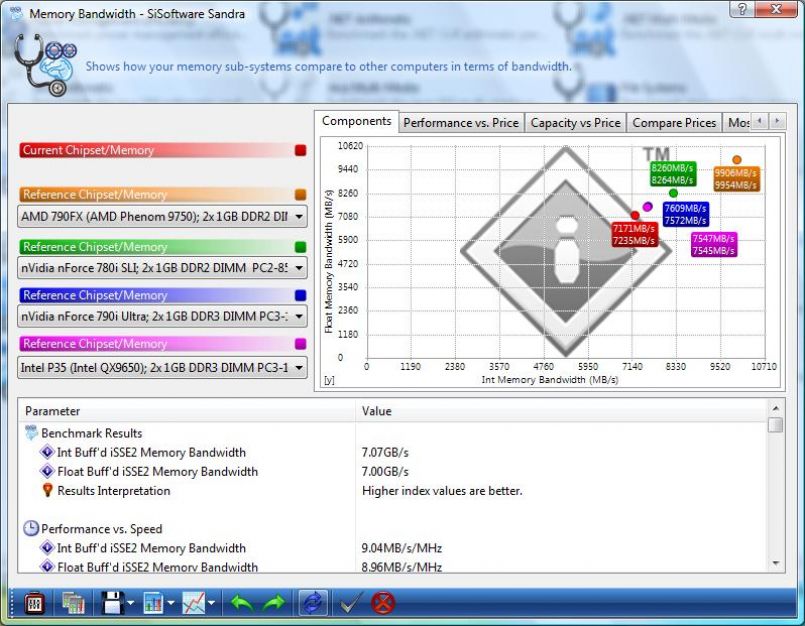Image resolution: width=805 pixels, height=626 pixels.
Task: Expand the Intel P35 reference chipset dropdown
Action: pyautogui.click(x=299, y=367)
